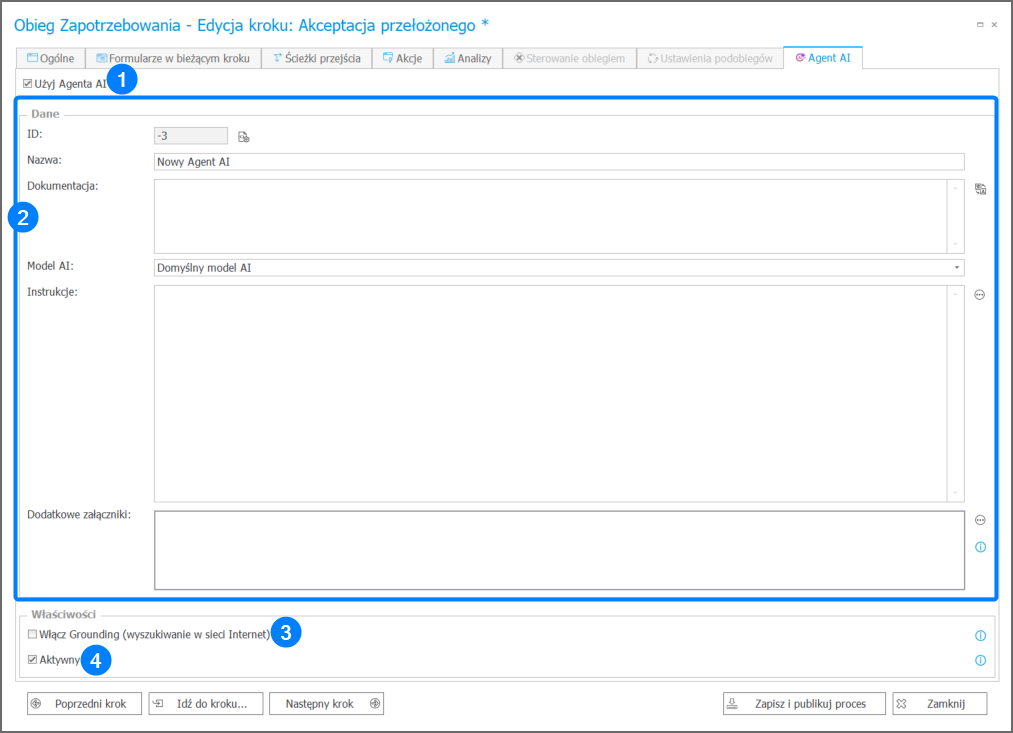
Task: Click the Idź do kroku... button
Action: 205,703
